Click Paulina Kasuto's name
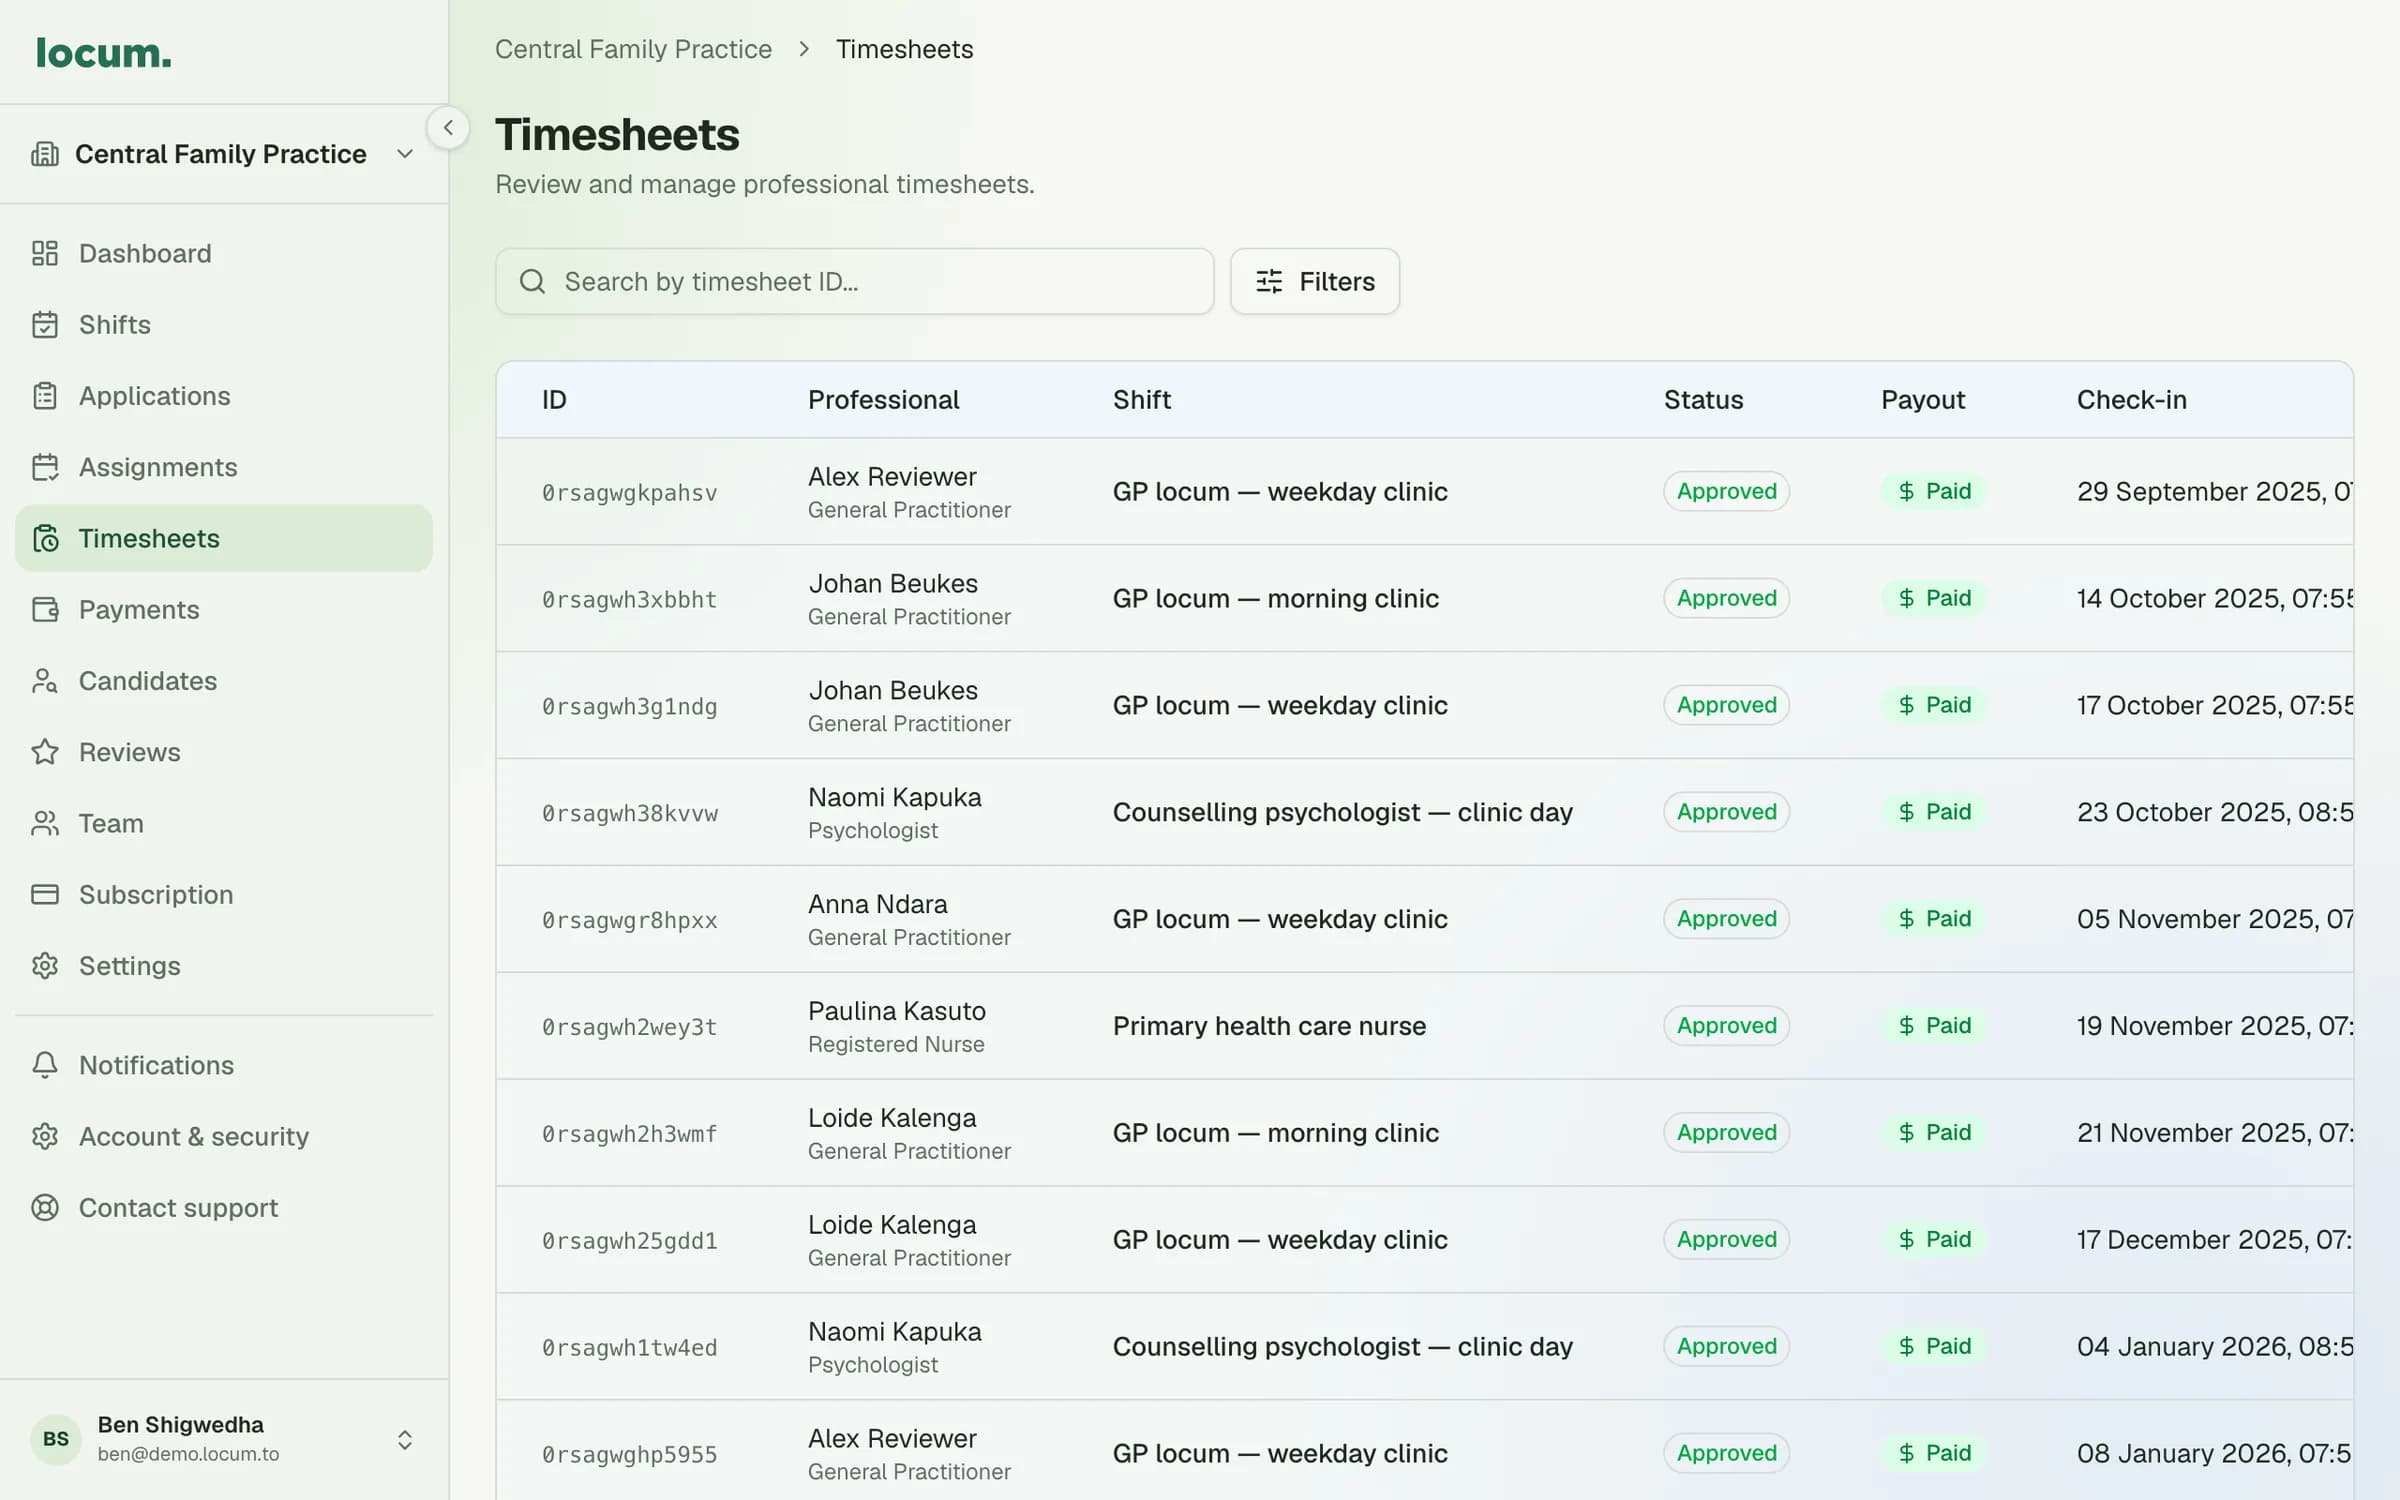Screen dimensions: 2400x1500 pos(896,1011)
